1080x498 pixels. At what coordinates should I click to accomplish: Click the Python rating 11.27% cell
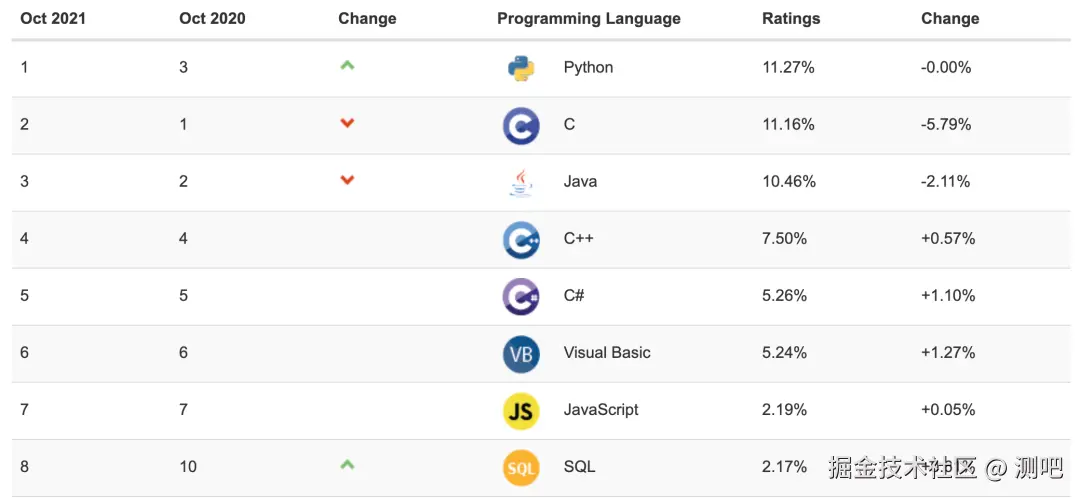point(788,68)
